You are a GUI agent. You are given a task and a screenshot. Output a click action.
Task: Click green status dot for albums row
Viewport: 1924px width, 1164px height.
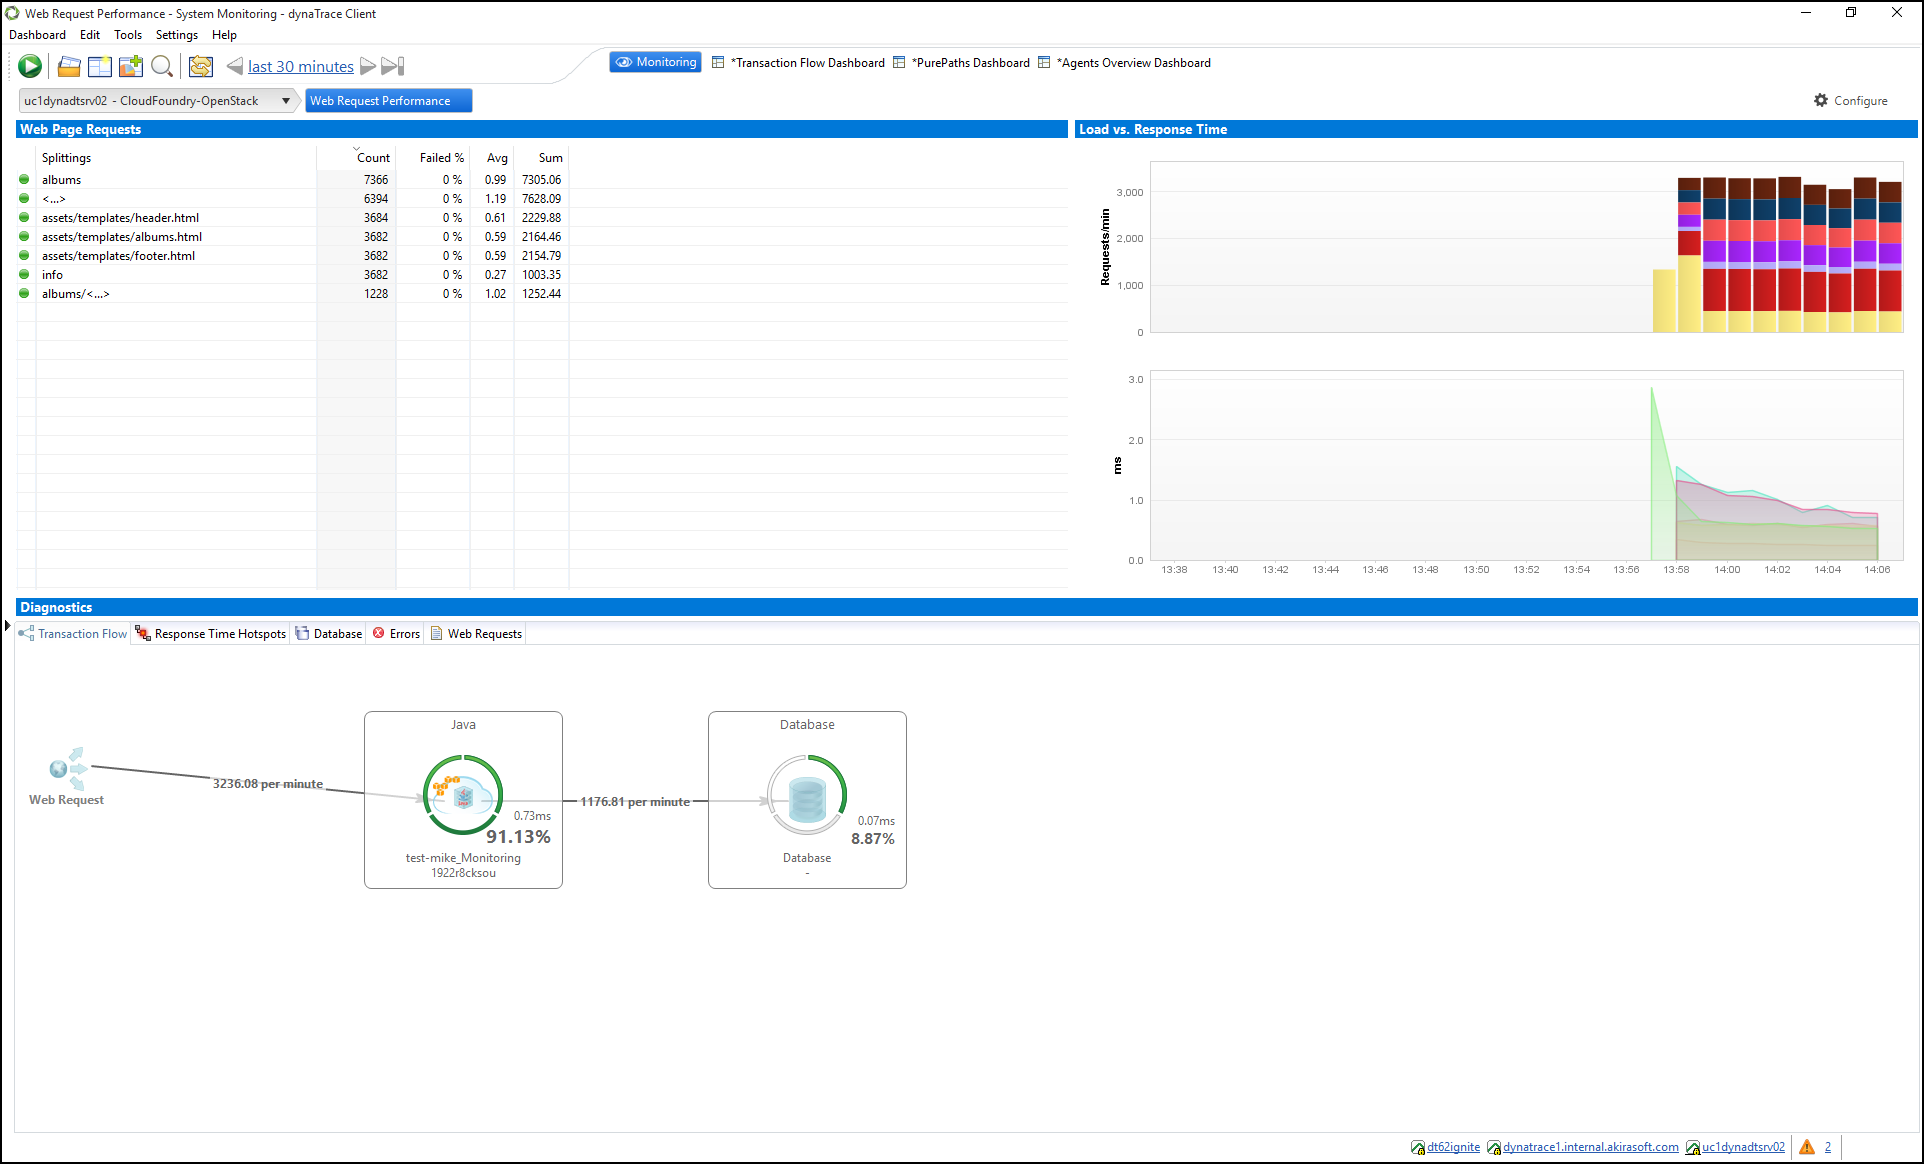coord(24,180)
